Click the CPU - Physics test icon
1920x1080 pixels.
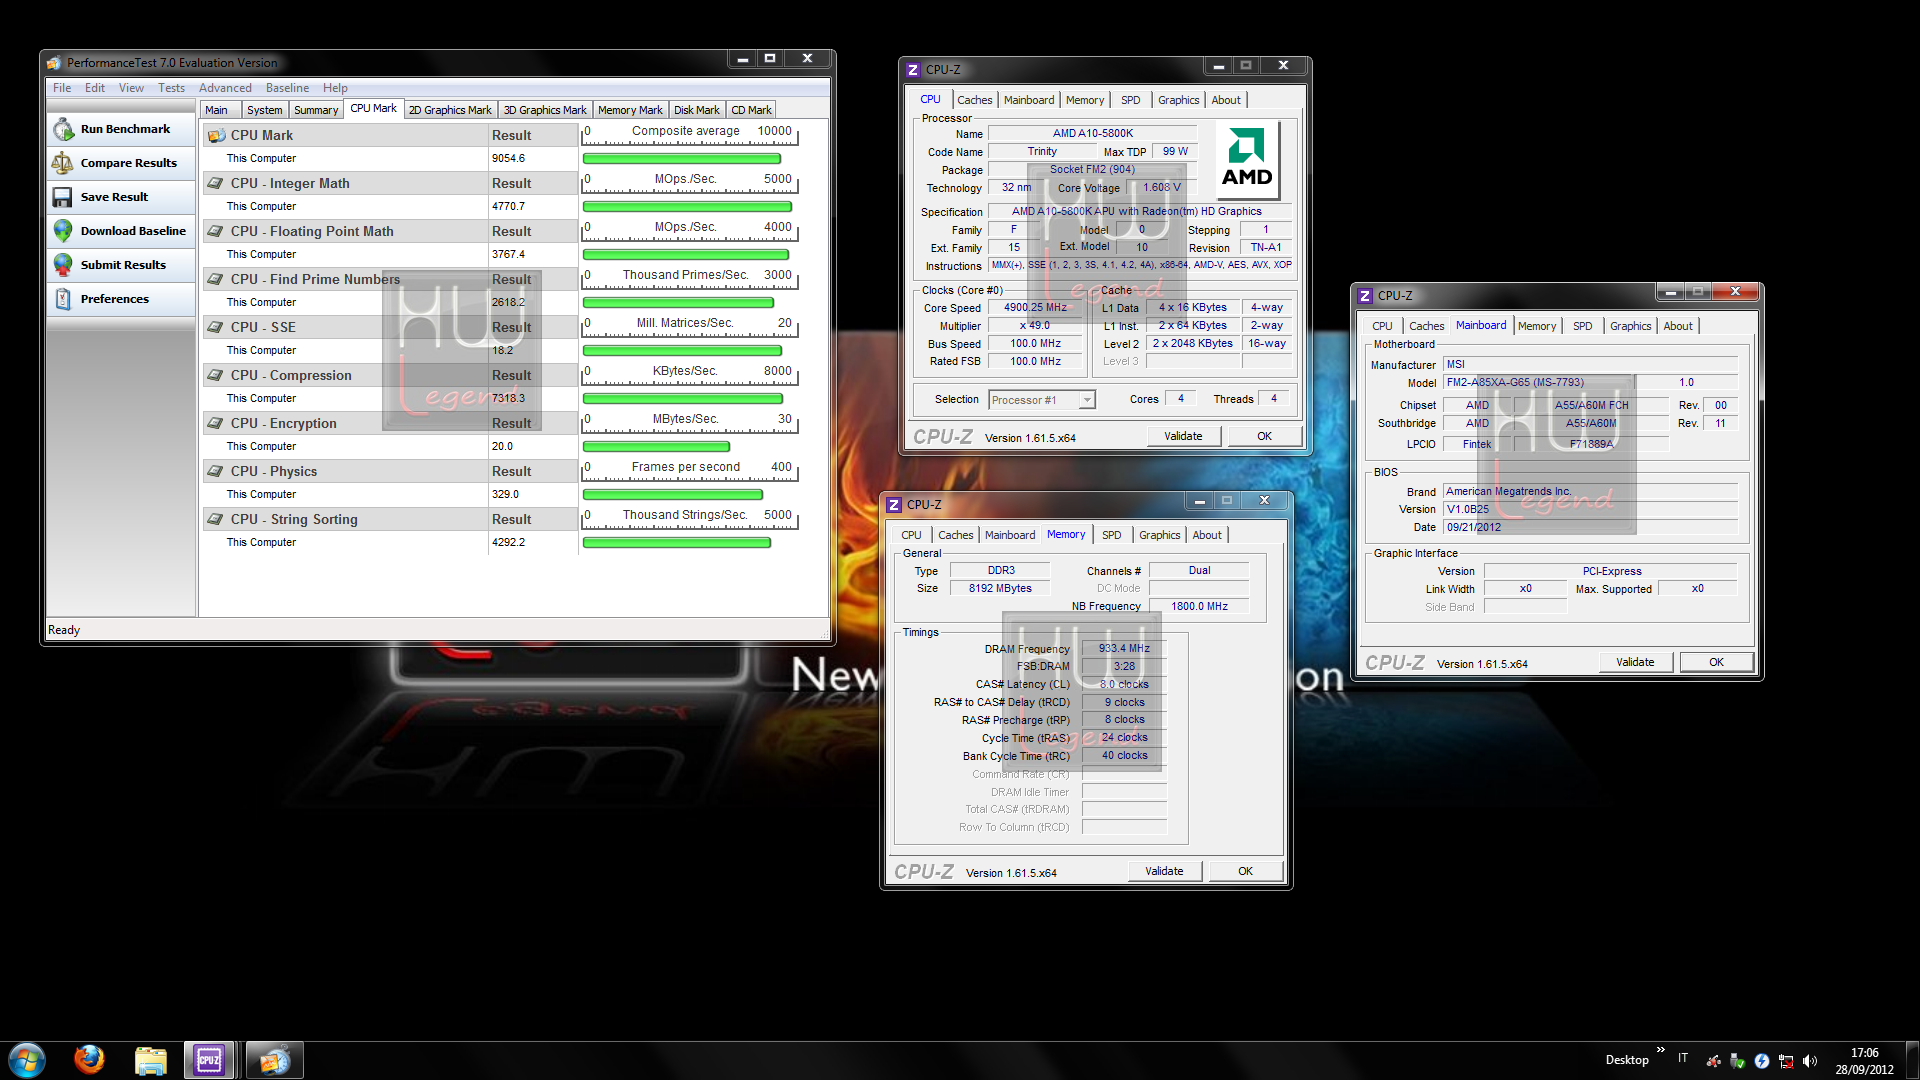click(216, 472)
